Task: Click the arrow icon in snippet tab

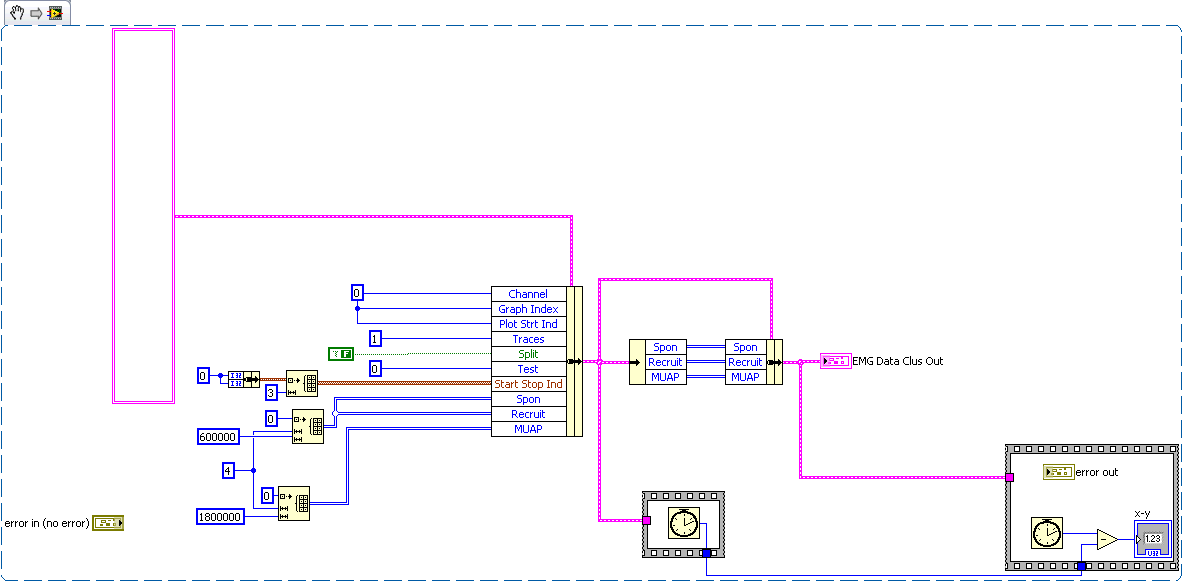Action: tap(36, 14)
